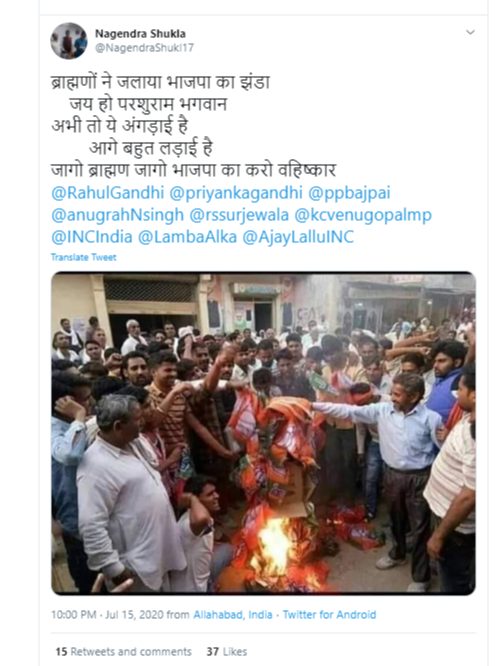Open the @anugrahNsingh mention

[x=118, y=215]
